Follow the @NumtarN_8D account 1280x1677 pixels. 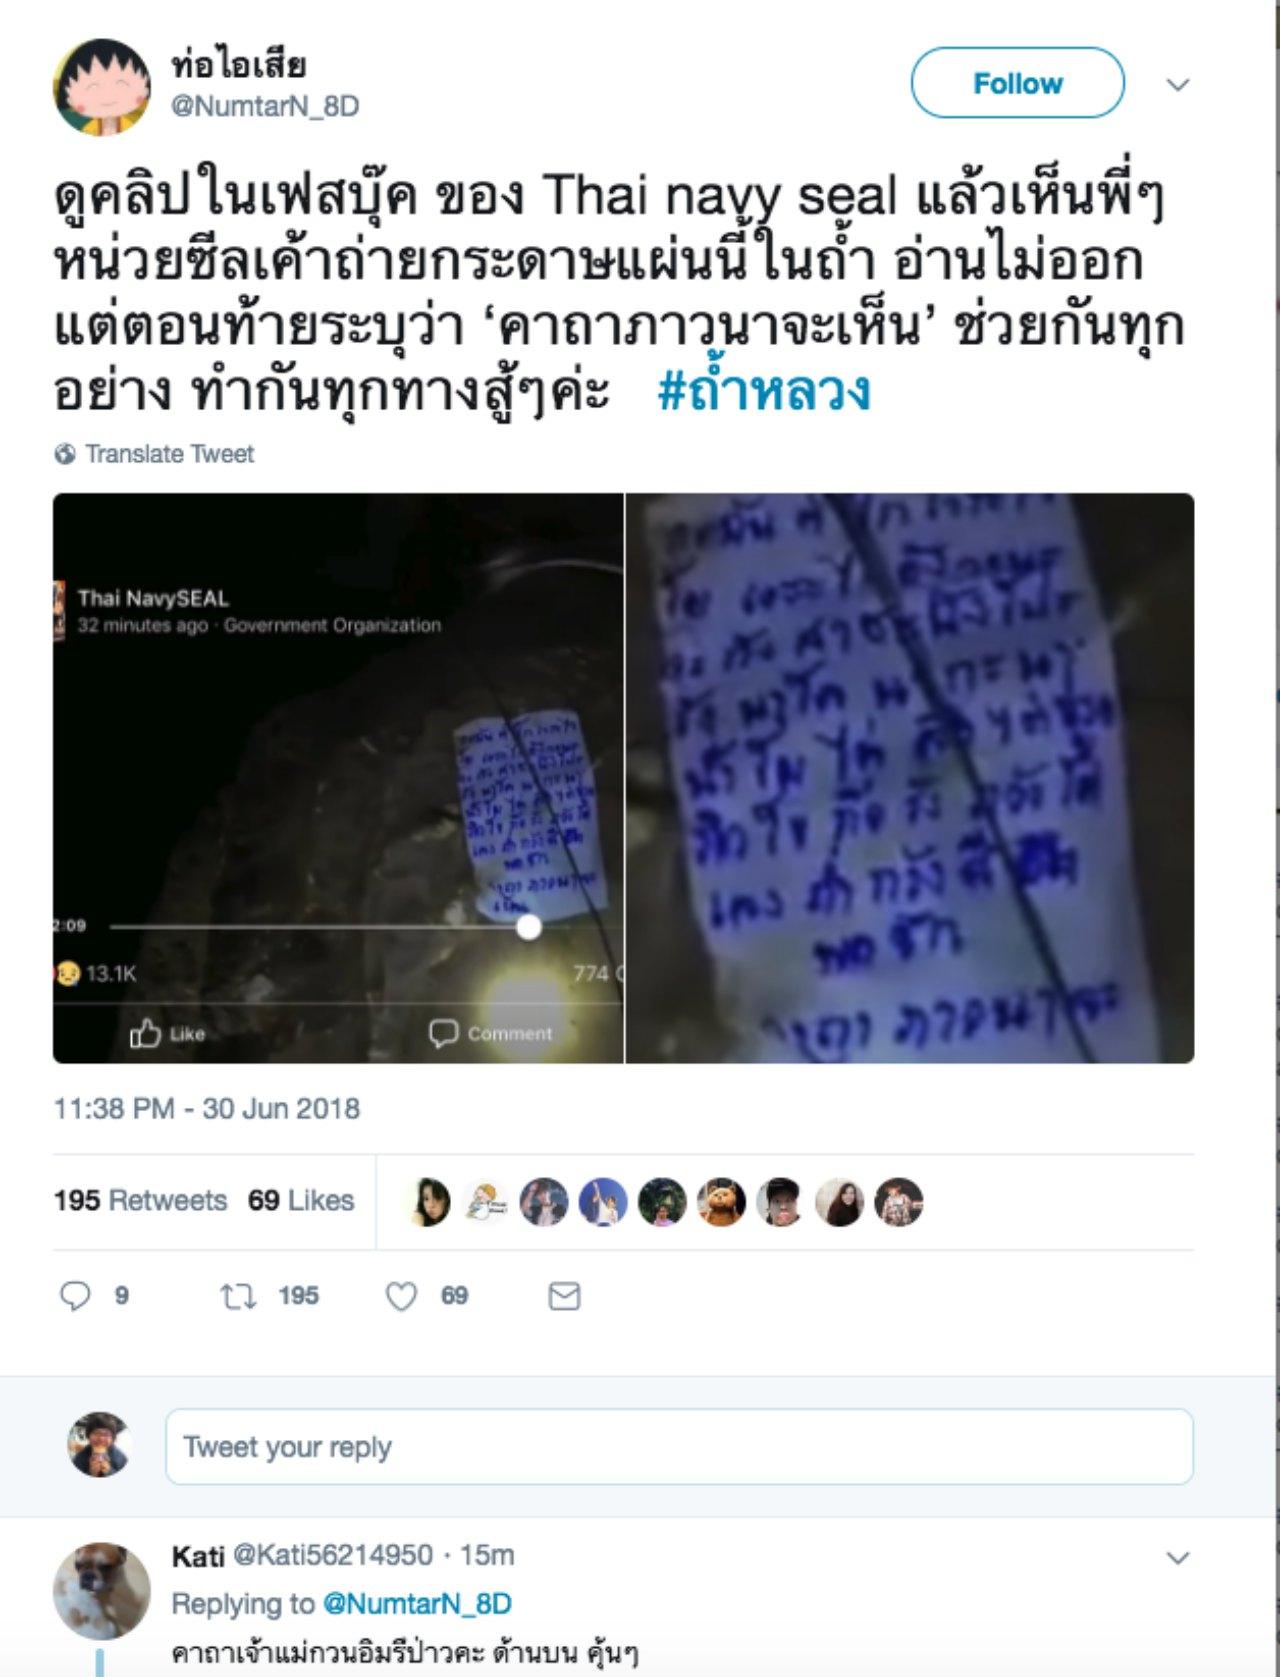[x=1017, y=83]
